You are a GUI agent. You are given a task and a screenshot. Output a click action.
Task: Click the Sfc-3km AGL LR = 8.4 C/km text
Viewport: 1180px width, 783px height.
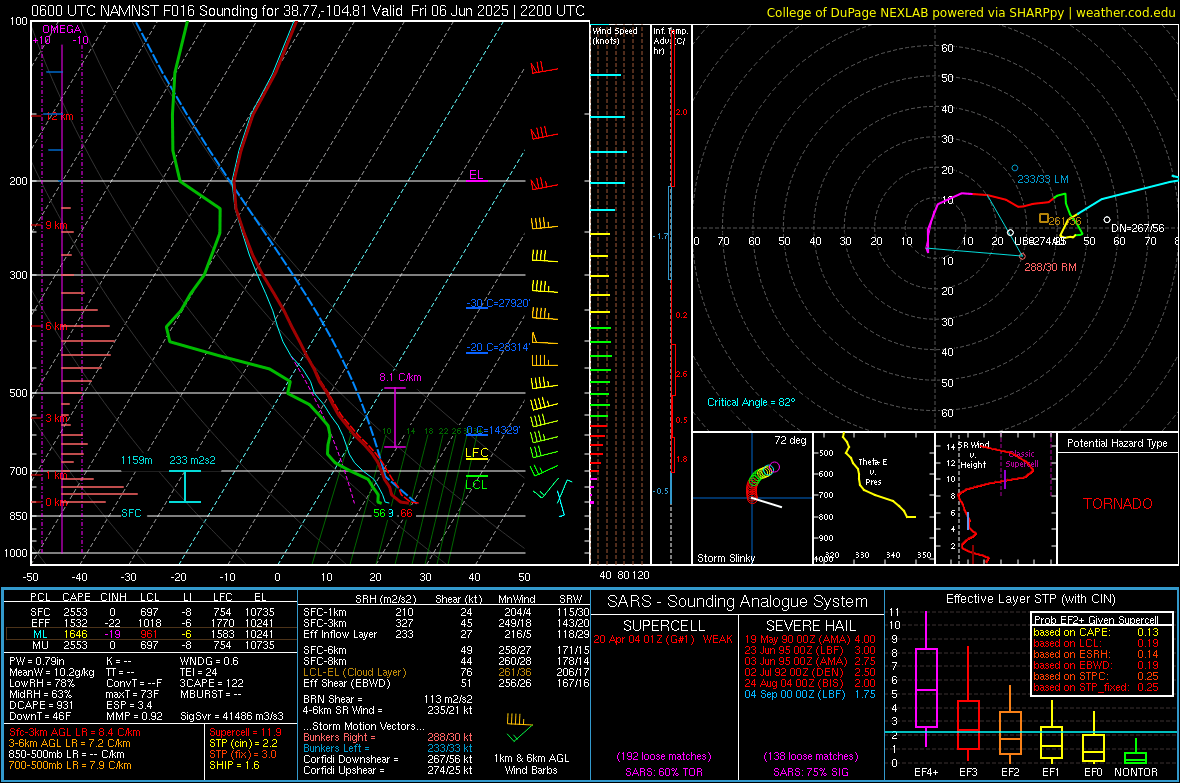pyautogui.click(x=75, y=732)
